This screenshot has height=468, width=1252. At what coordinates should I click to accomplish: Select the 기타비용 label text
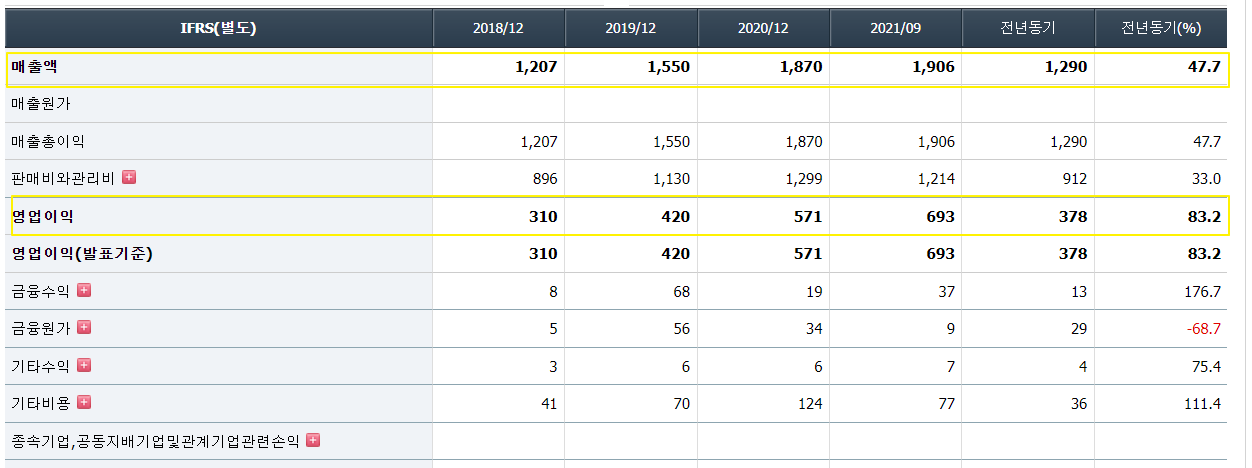click(41, 403)
